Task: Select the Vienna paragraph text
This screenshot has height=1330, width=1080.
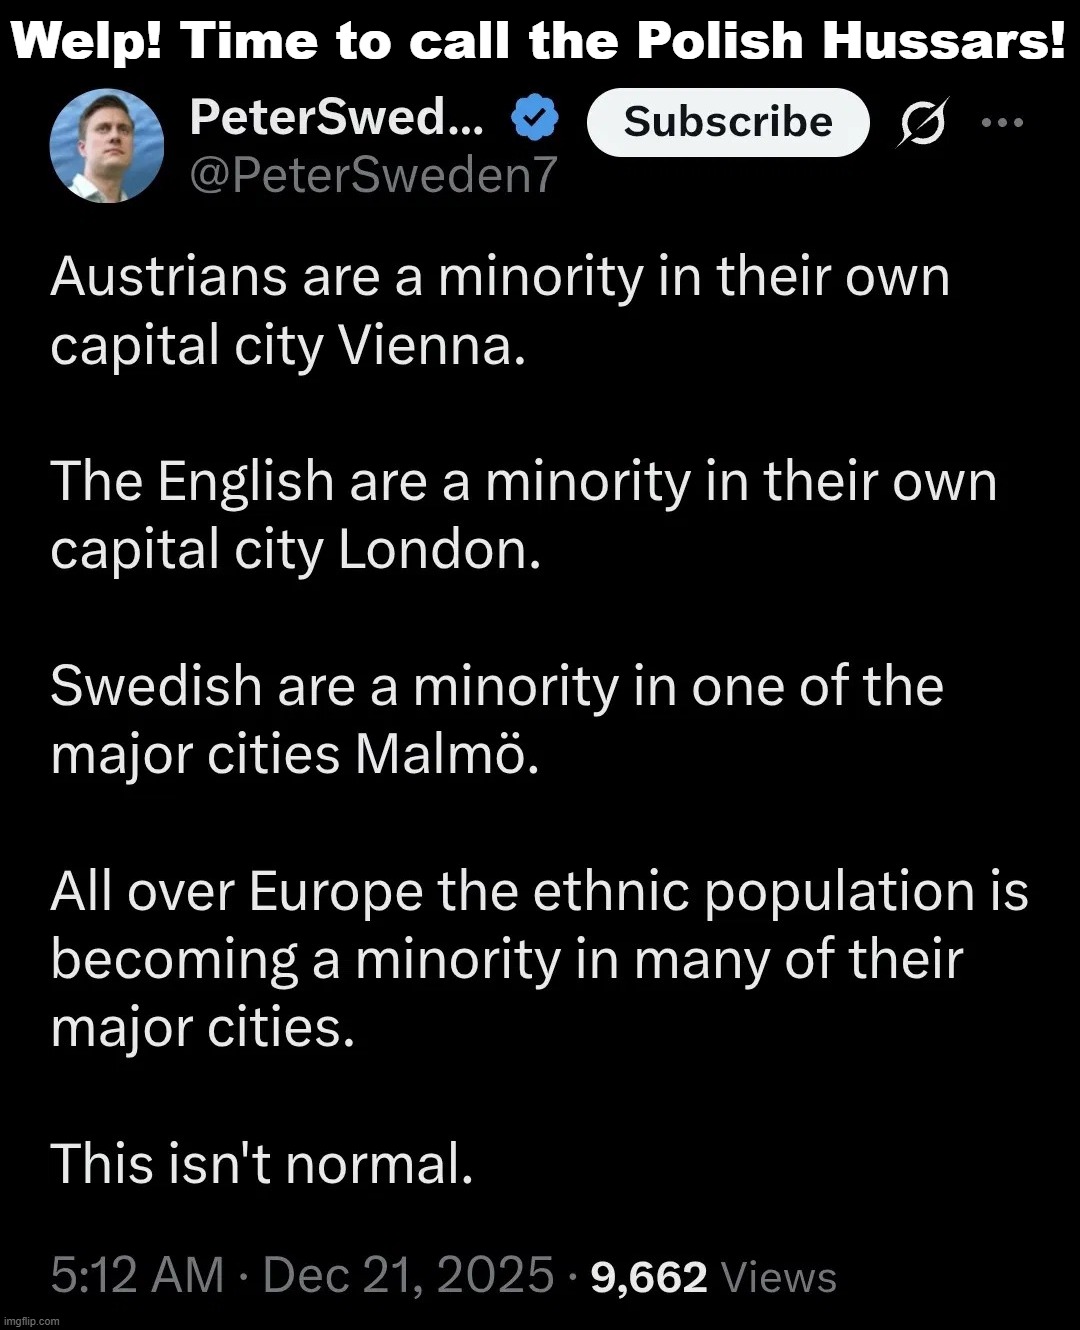Action: [500, 312]
